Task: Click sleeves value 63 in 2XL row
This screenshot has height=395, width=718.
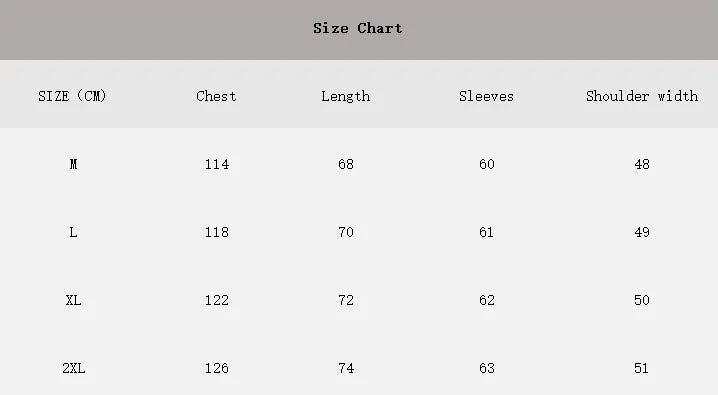Action: (486, 368)
